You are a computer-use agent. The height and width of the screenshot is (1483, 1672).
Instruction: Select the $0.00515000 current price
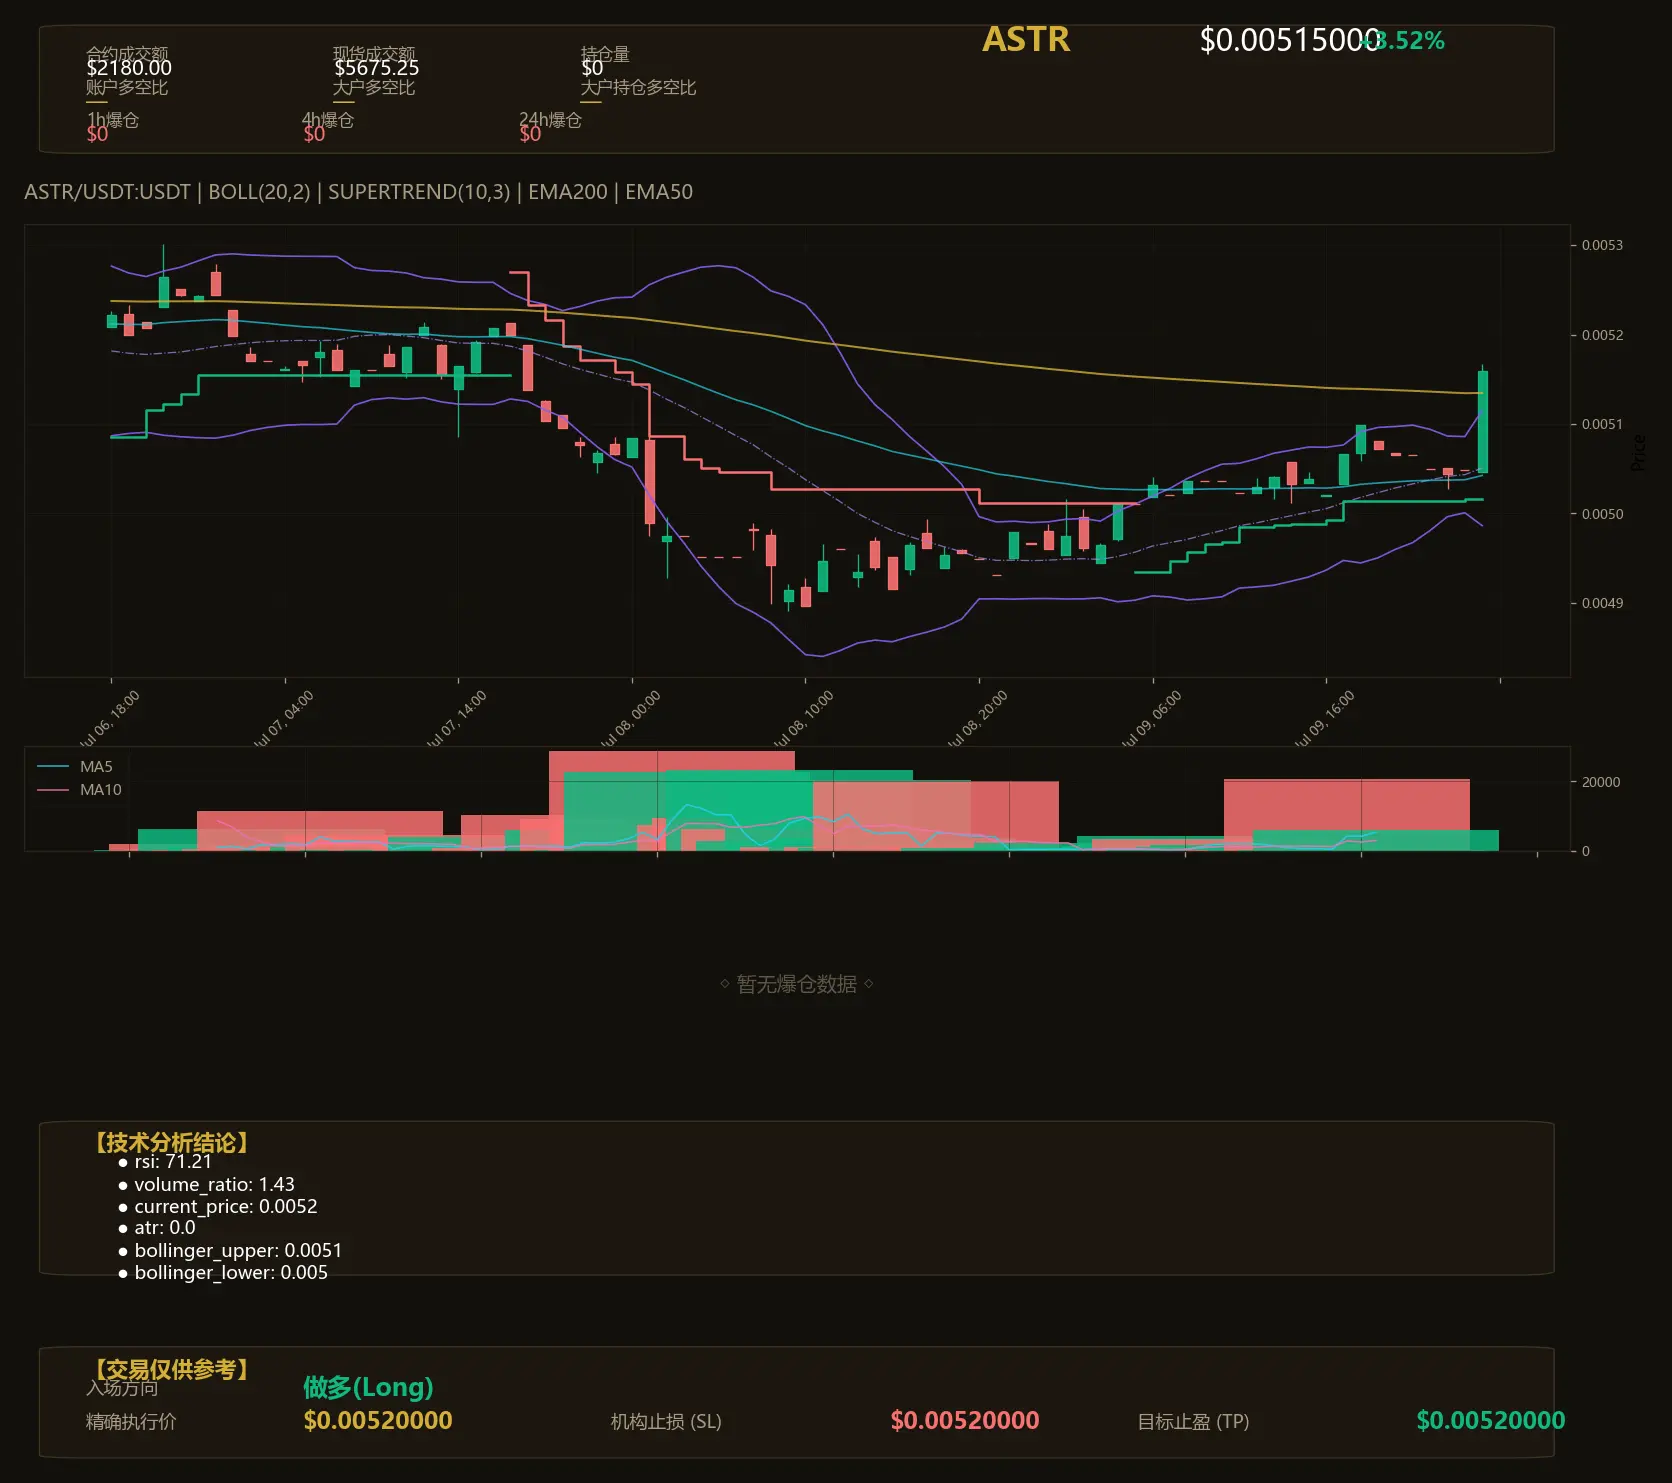click(1289, 40)
